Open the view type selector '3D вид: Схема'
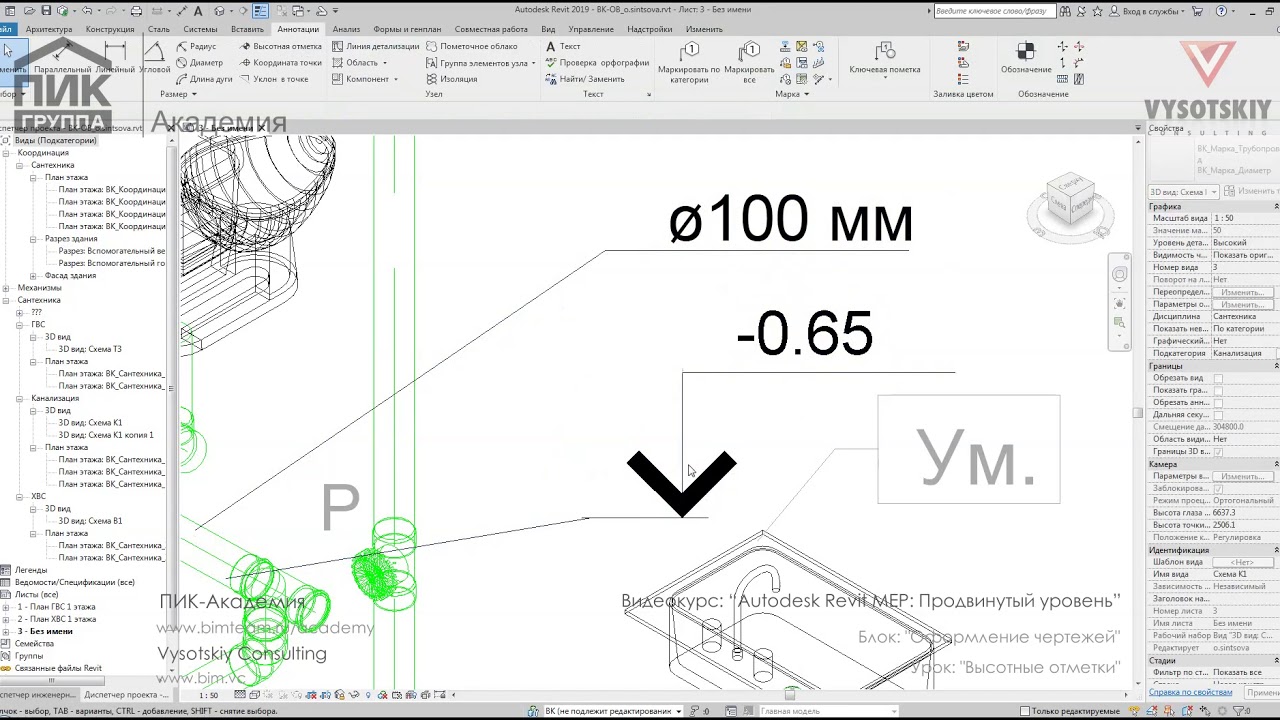The image size is (1280, 720). 1184,191
